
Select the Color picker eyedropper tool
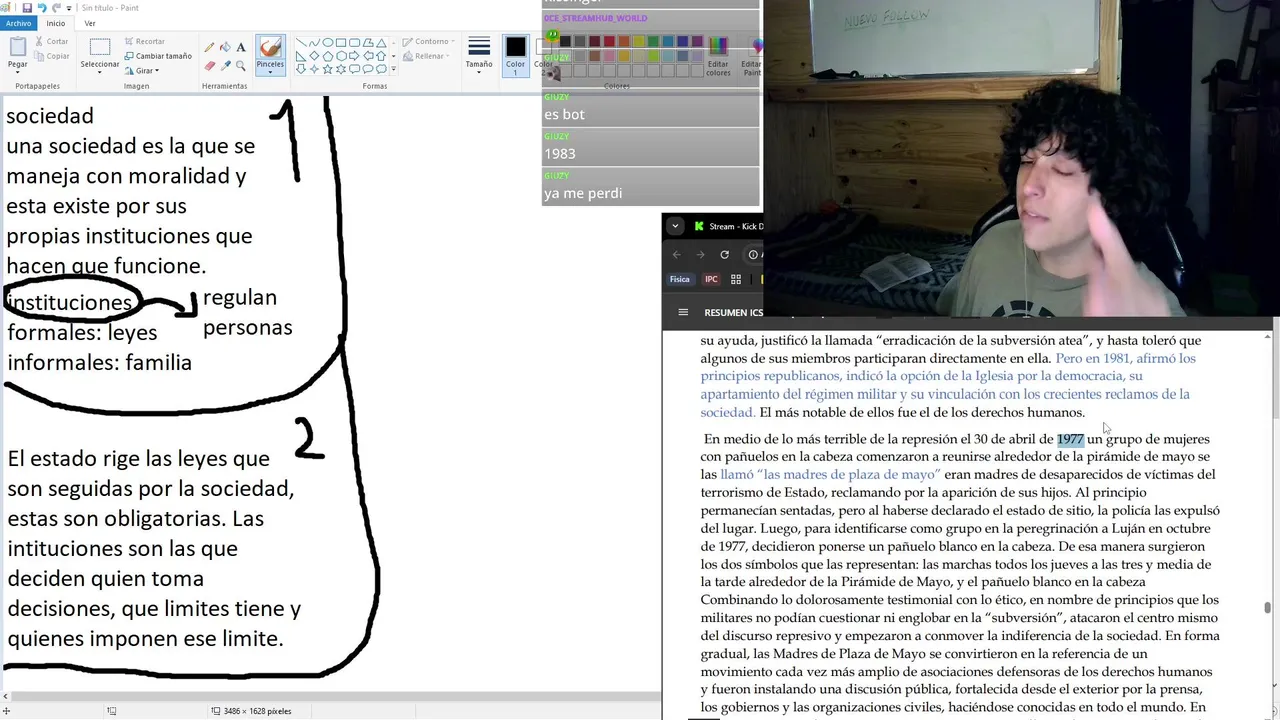[226, 66]
